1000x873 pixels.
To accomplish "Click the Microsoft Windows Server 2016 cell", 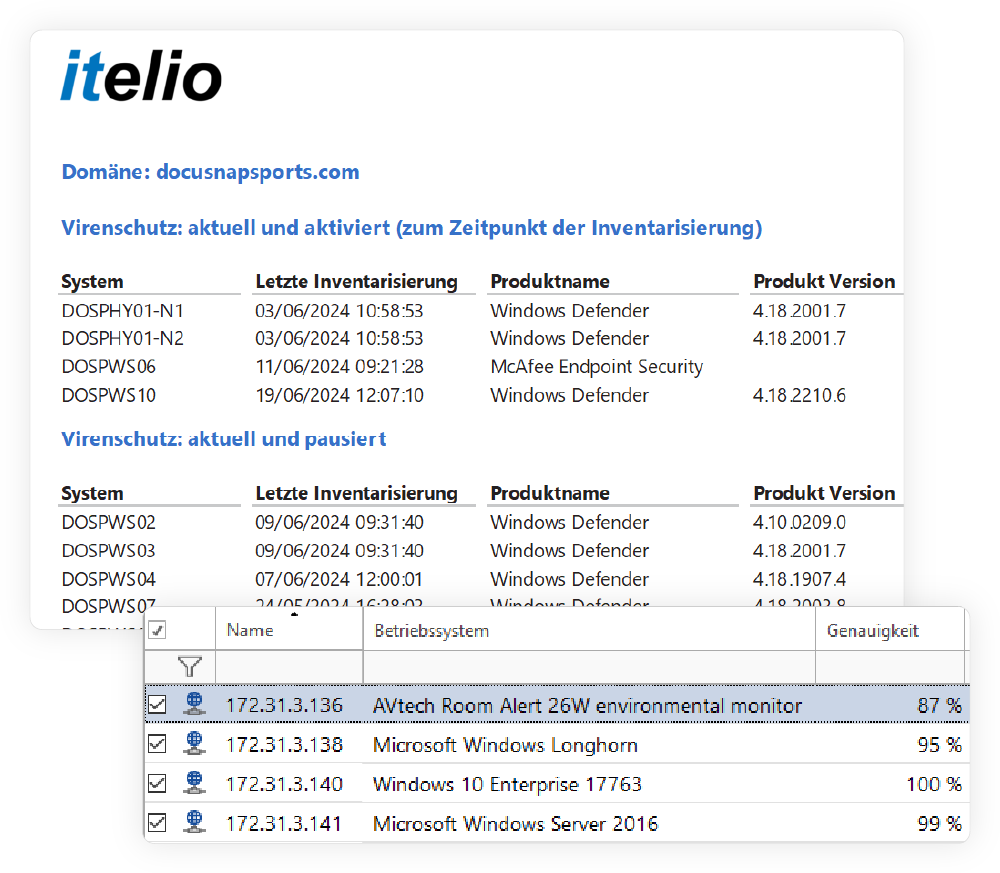I will pyautogui.click(x=515, y=824).
